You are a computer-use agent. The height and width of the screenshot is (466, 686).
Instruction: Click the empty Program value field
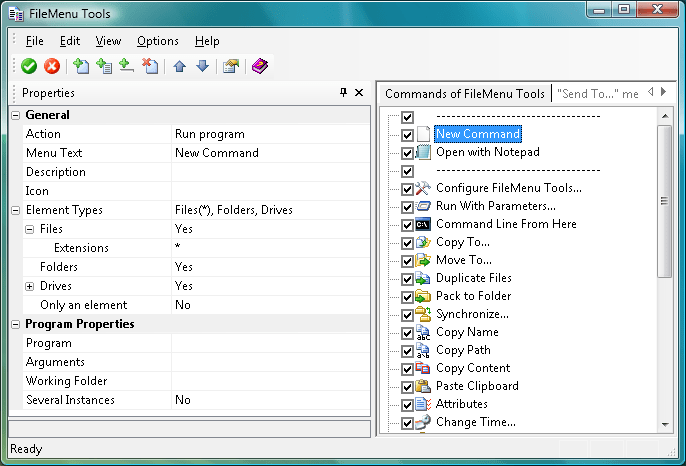point(270,343)
